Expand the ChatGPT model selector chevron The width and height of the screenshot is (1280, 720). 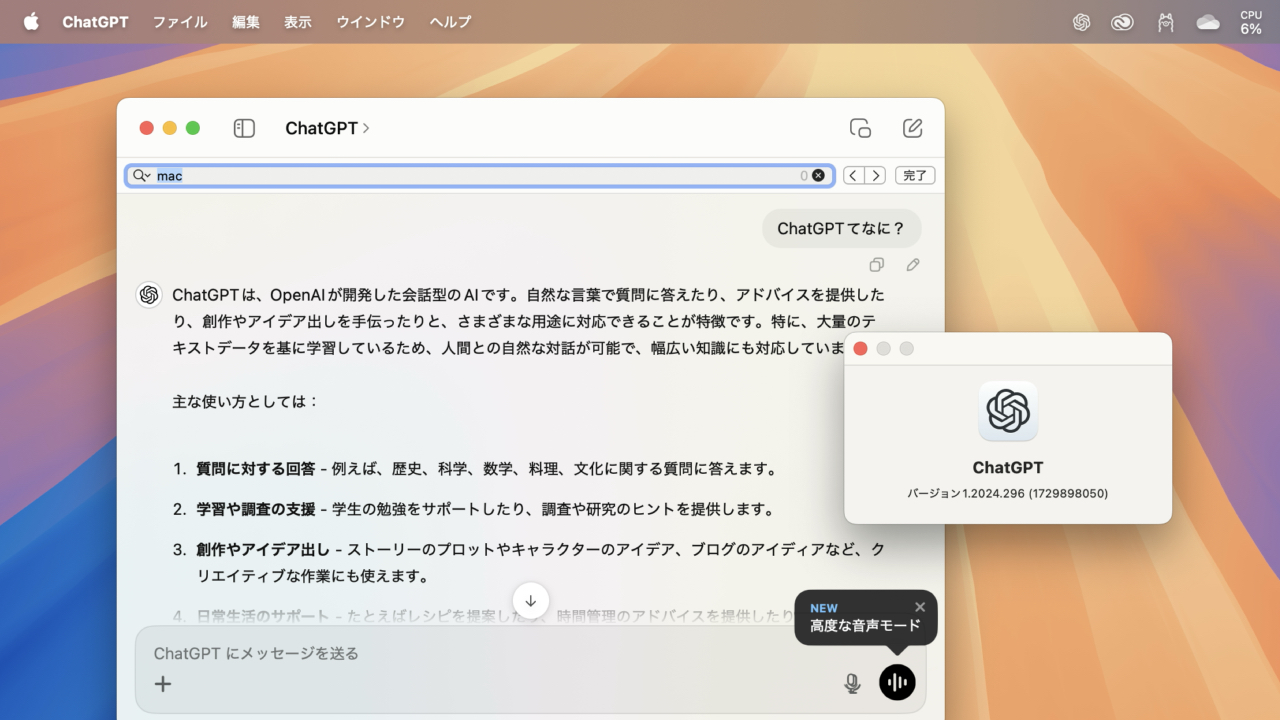366,128
